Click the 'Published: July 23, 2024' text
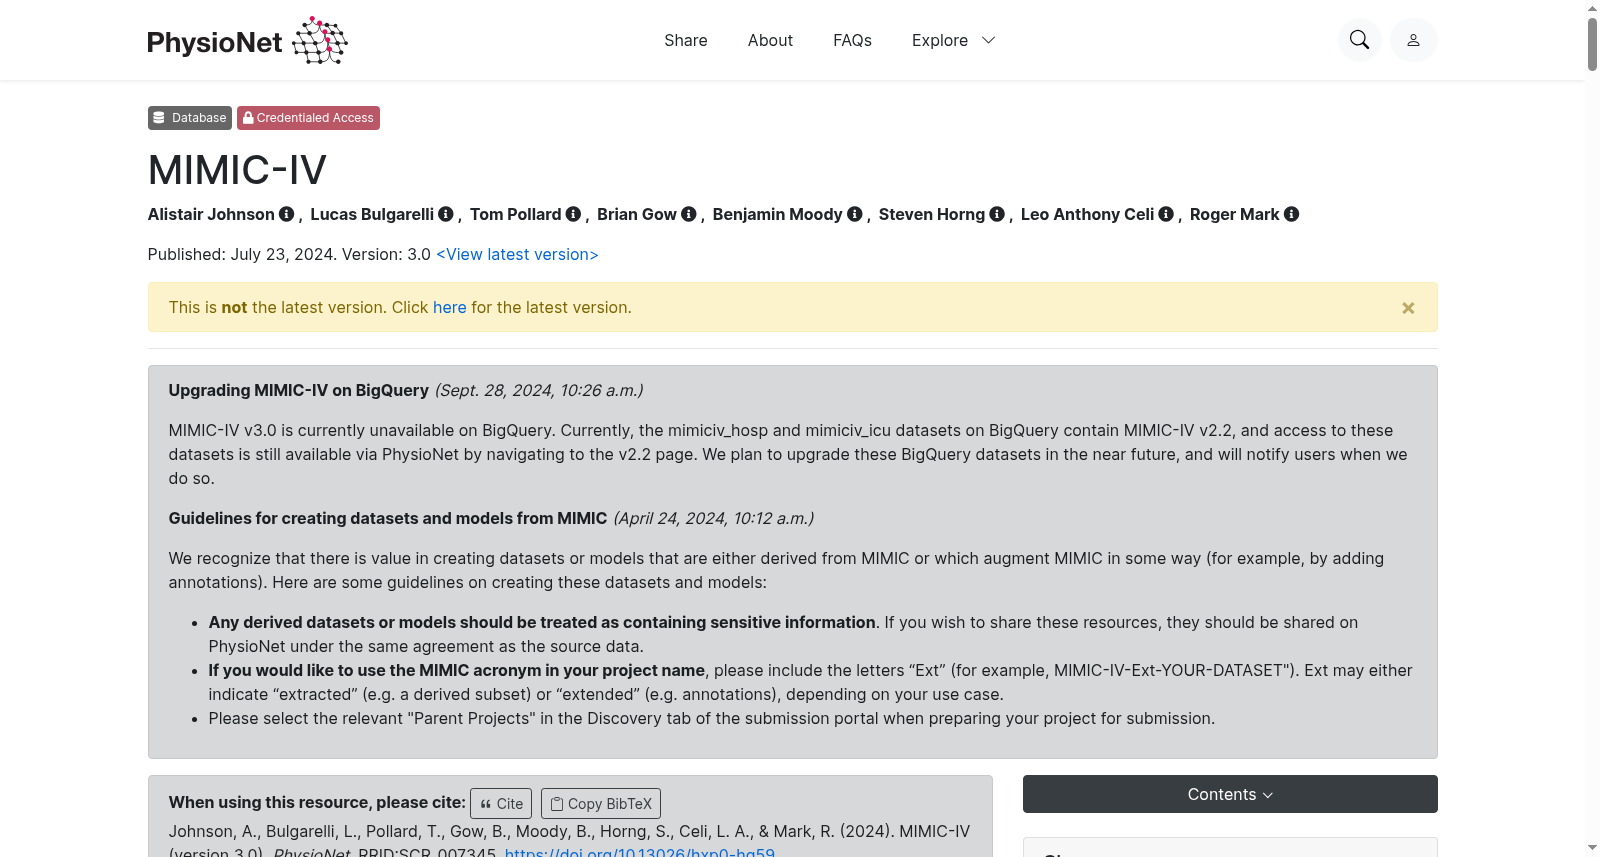Screen dimensions: 1600x857 pos(242,254)
